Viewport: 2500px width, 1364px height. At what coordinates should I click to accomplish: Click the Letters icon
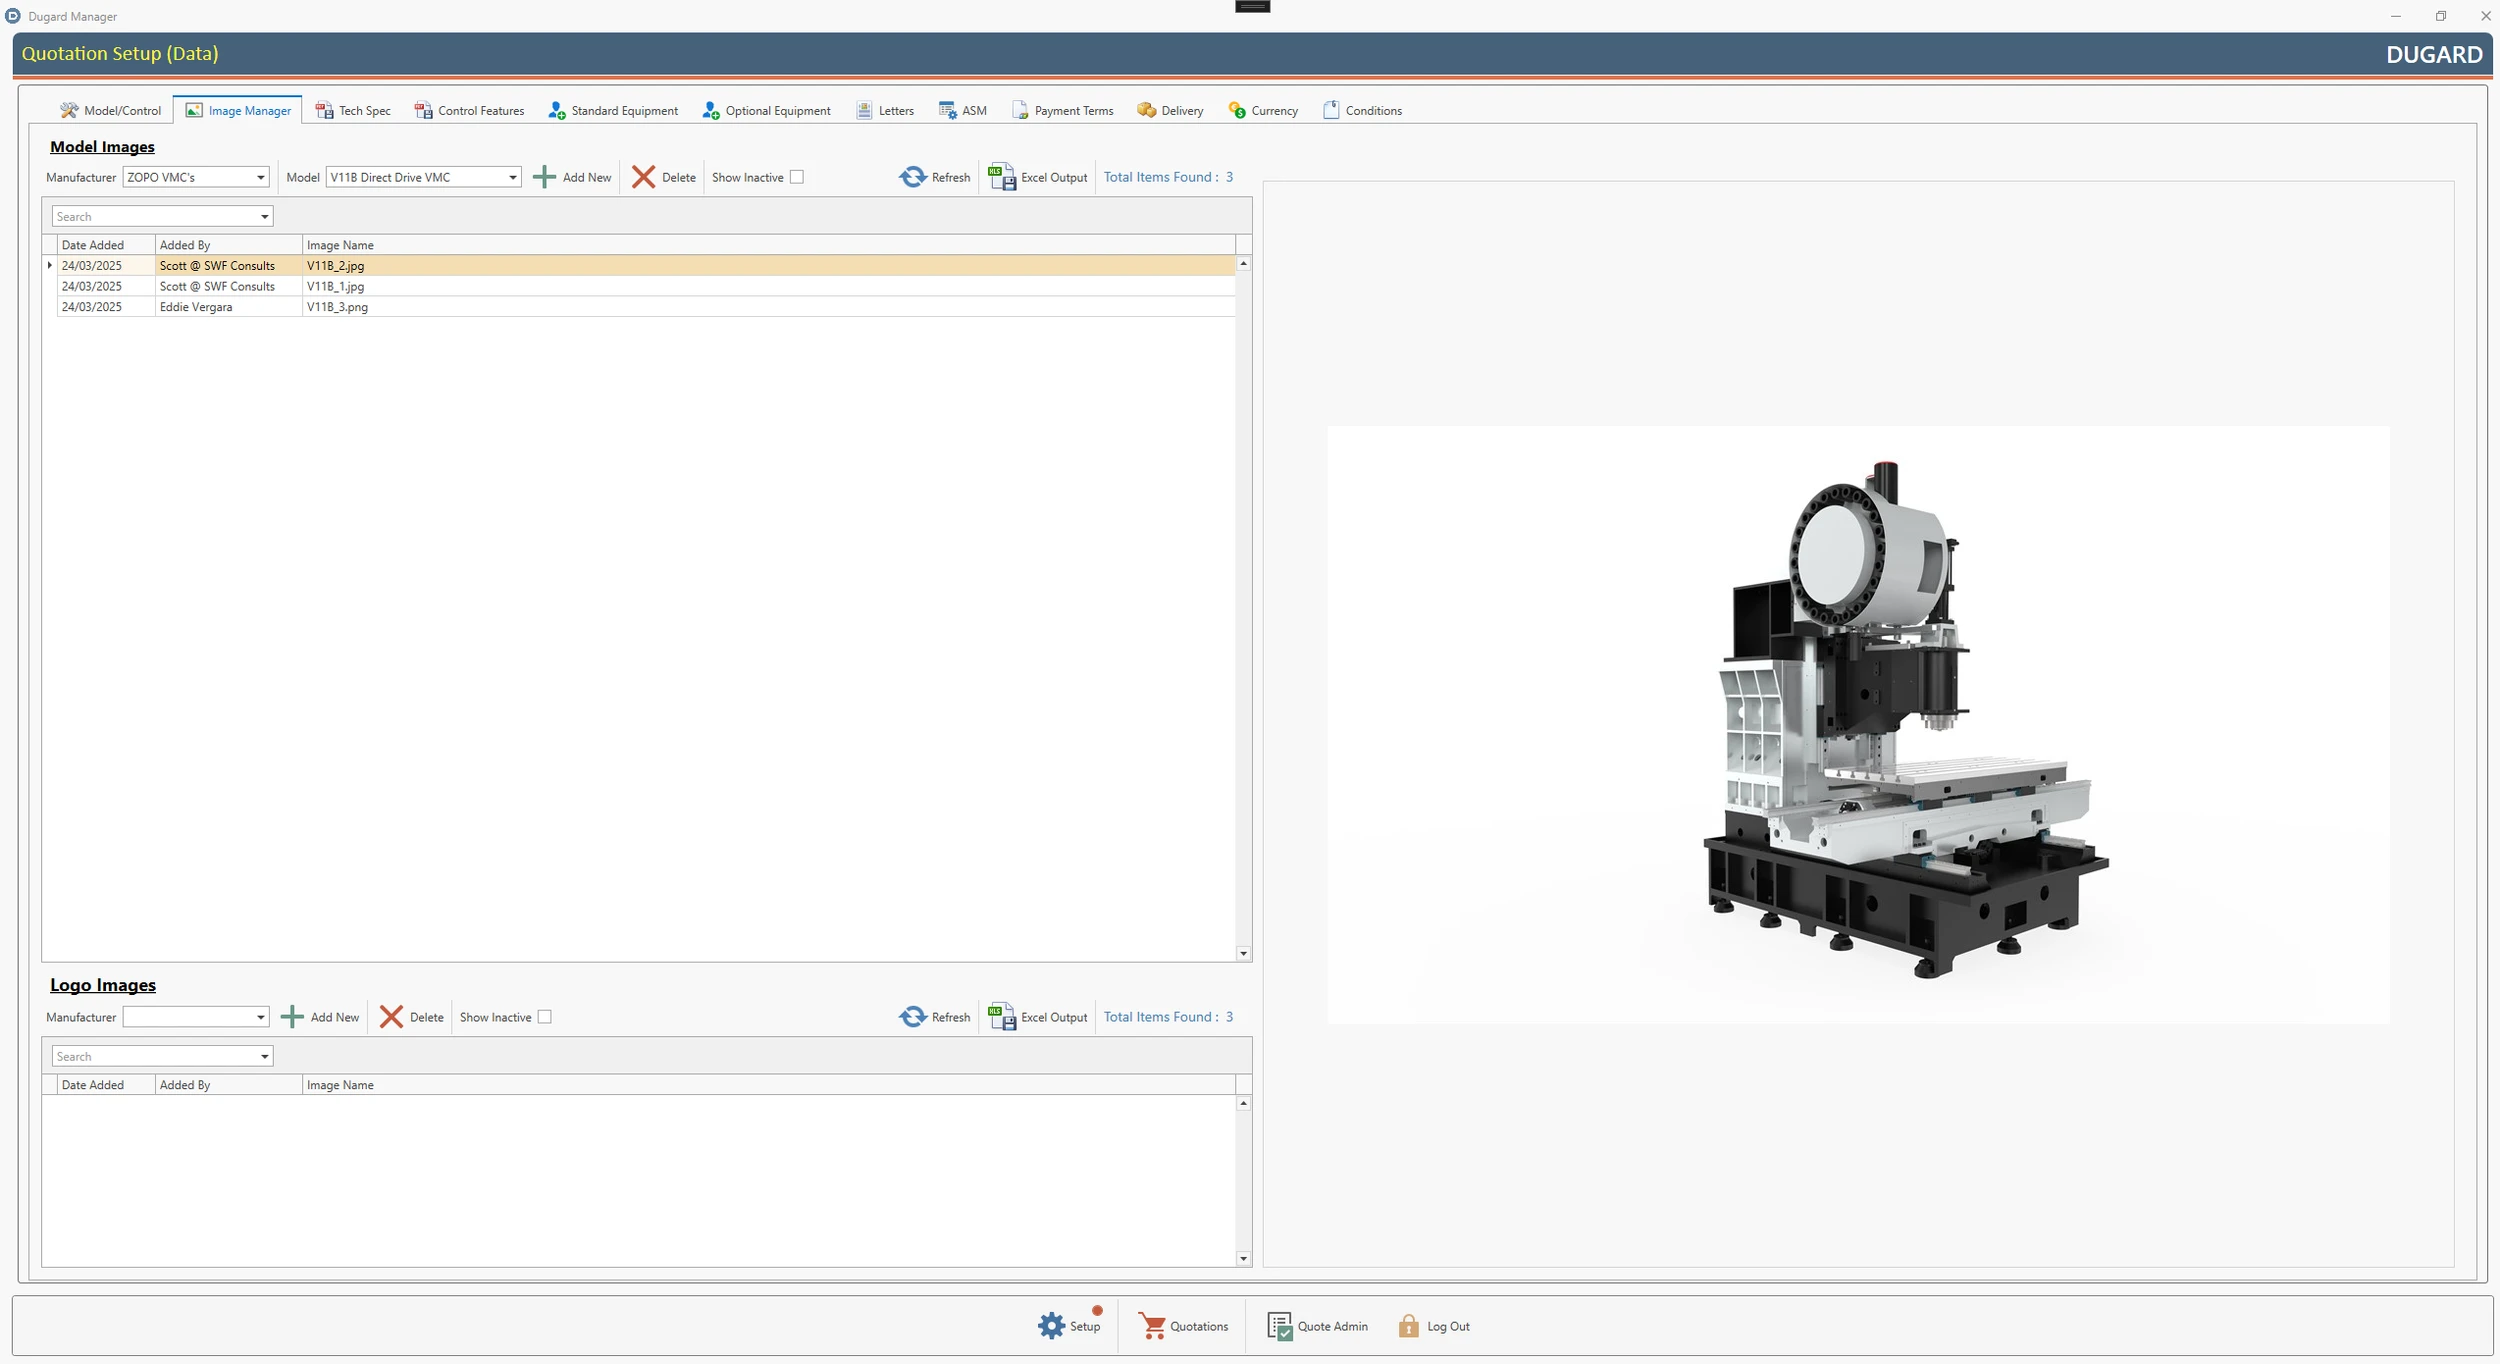862,110
